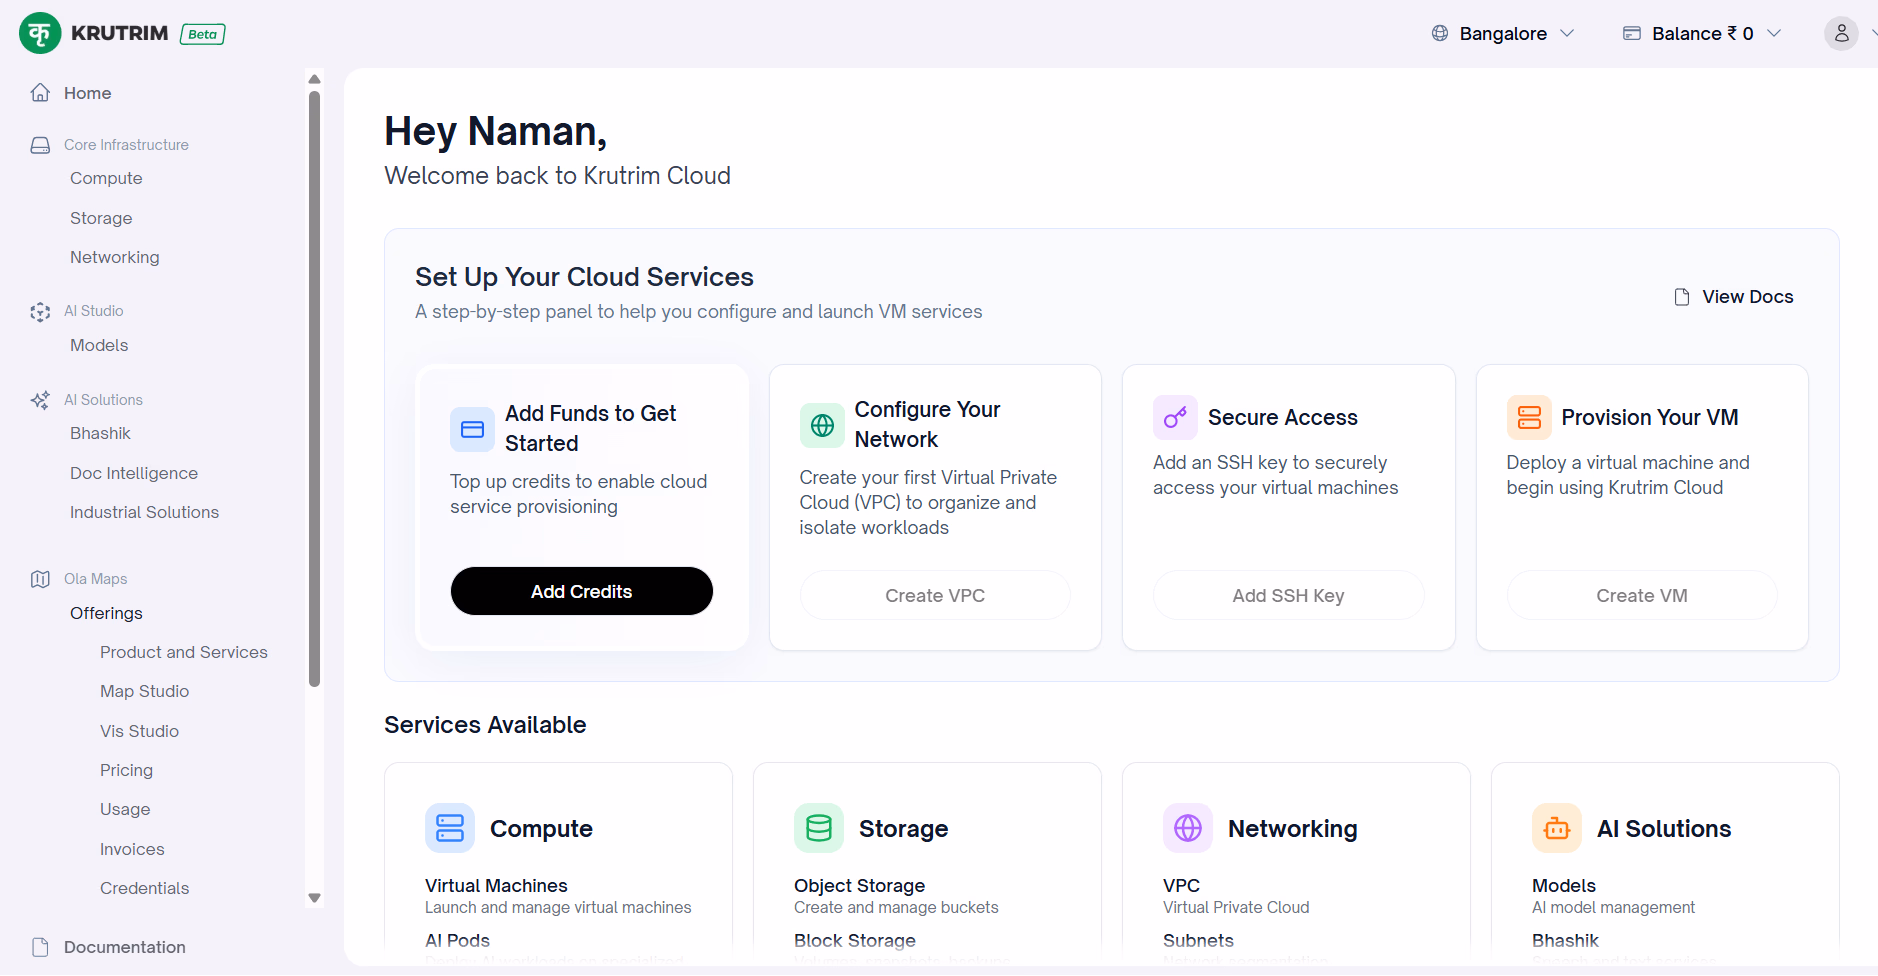The width and height of the screenshot is (1878, 976).
Task: Click the Add Funds credit card icon
Action: pos(472,429)
